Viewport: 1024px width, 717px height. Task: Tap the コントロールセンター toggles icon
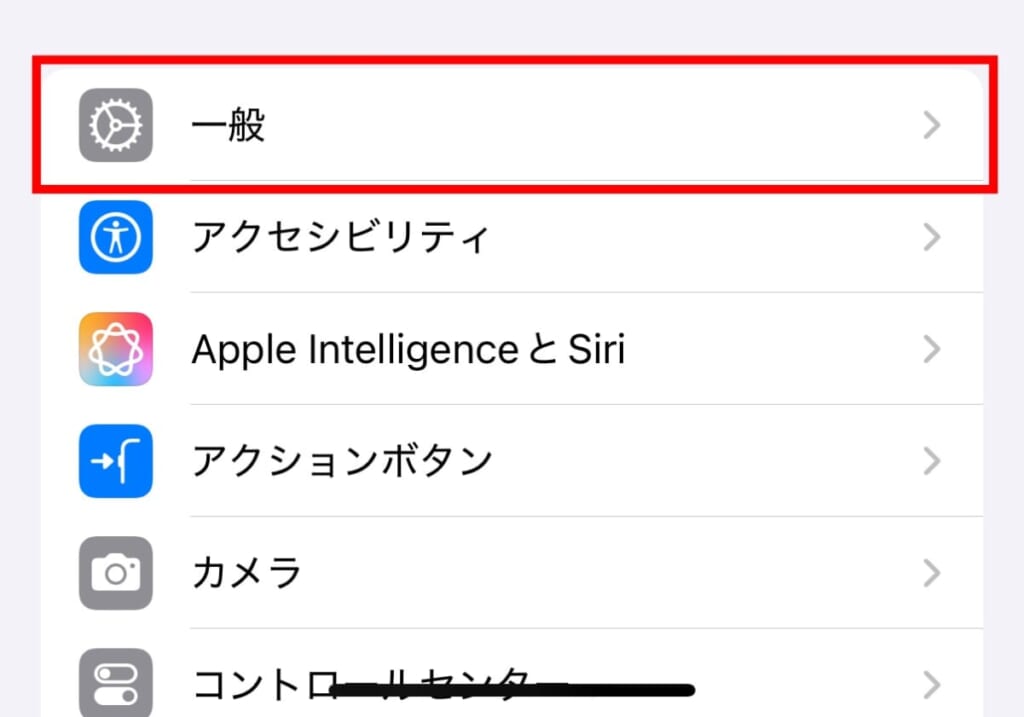click(x=115, y=684)
